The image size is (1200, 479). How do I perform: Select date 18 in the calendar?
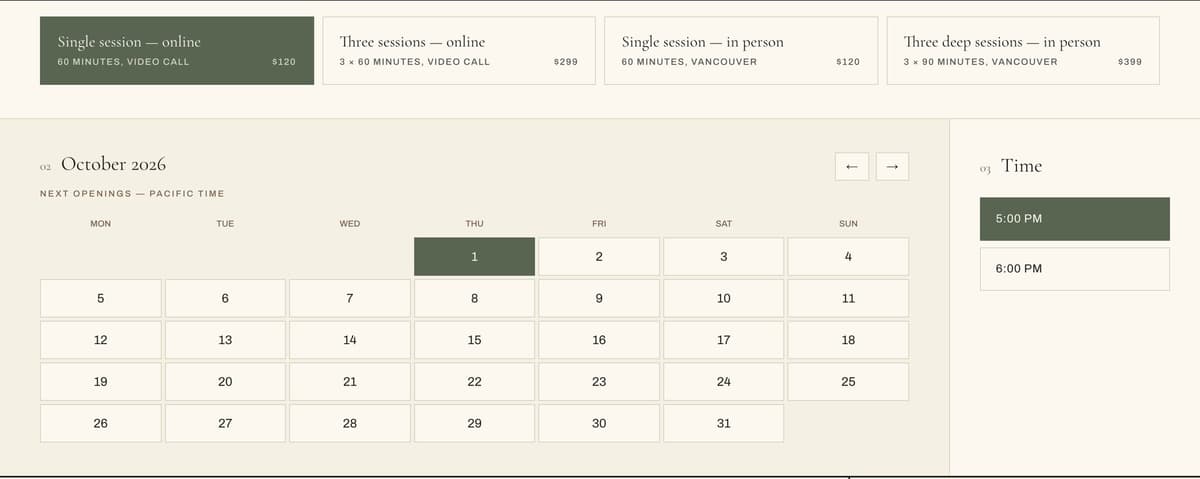click(x=848, y=340)
